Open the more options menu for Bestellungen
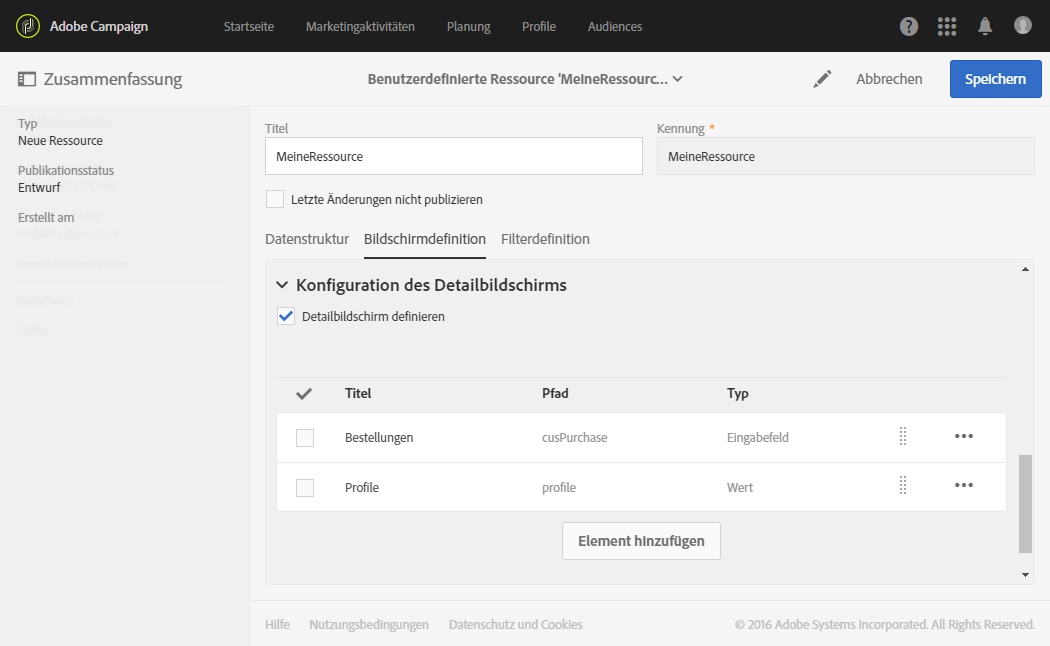The height and width of the screenshot is (646, 1050). pos(963,437)
